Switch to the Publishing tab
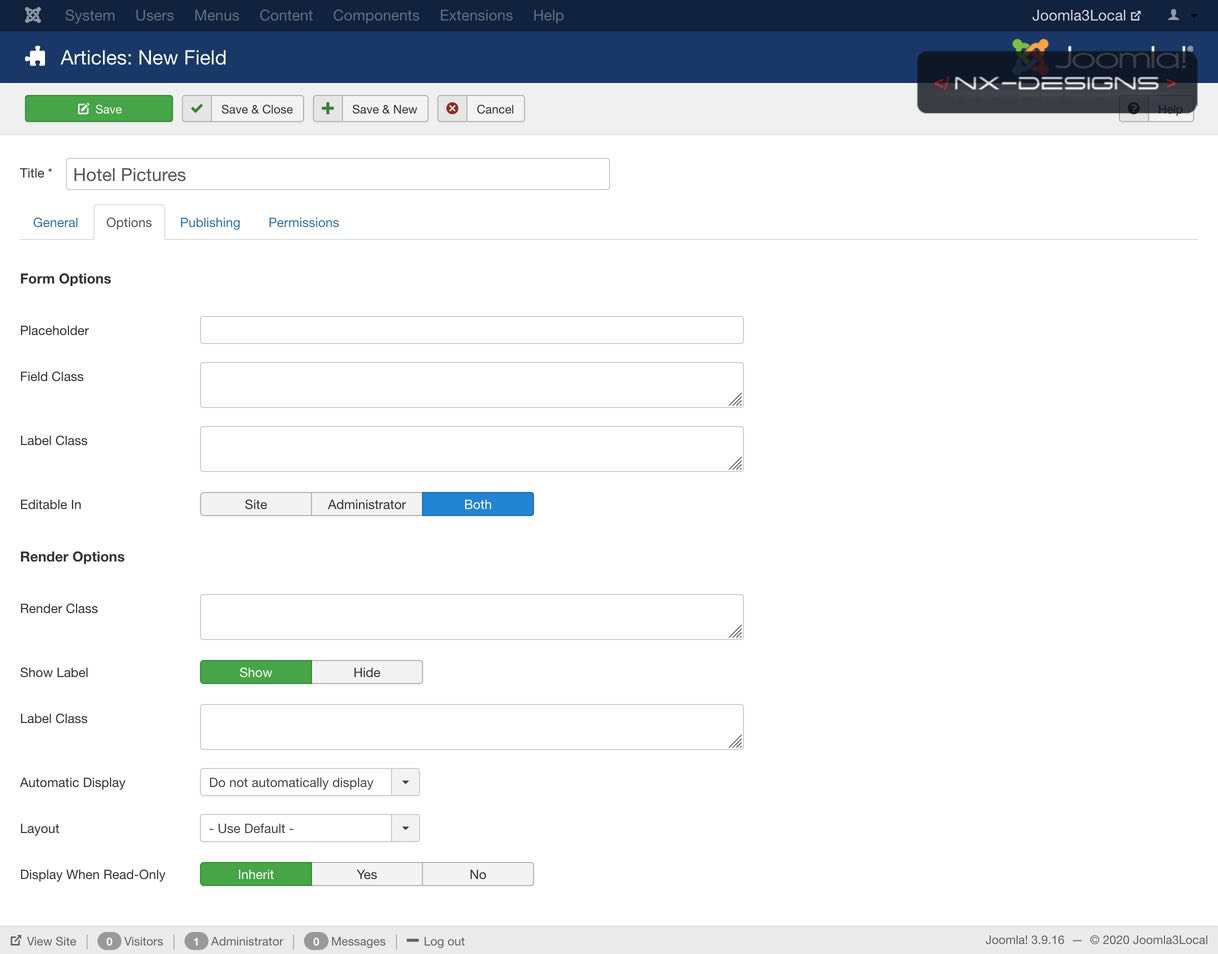 [x=210, y=222]
